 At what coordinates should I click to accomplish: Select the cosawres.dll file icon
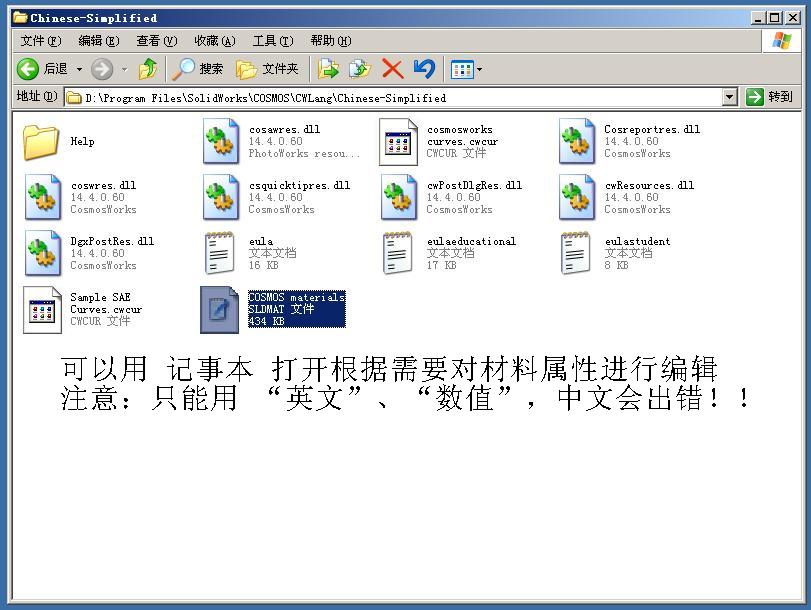221,141
